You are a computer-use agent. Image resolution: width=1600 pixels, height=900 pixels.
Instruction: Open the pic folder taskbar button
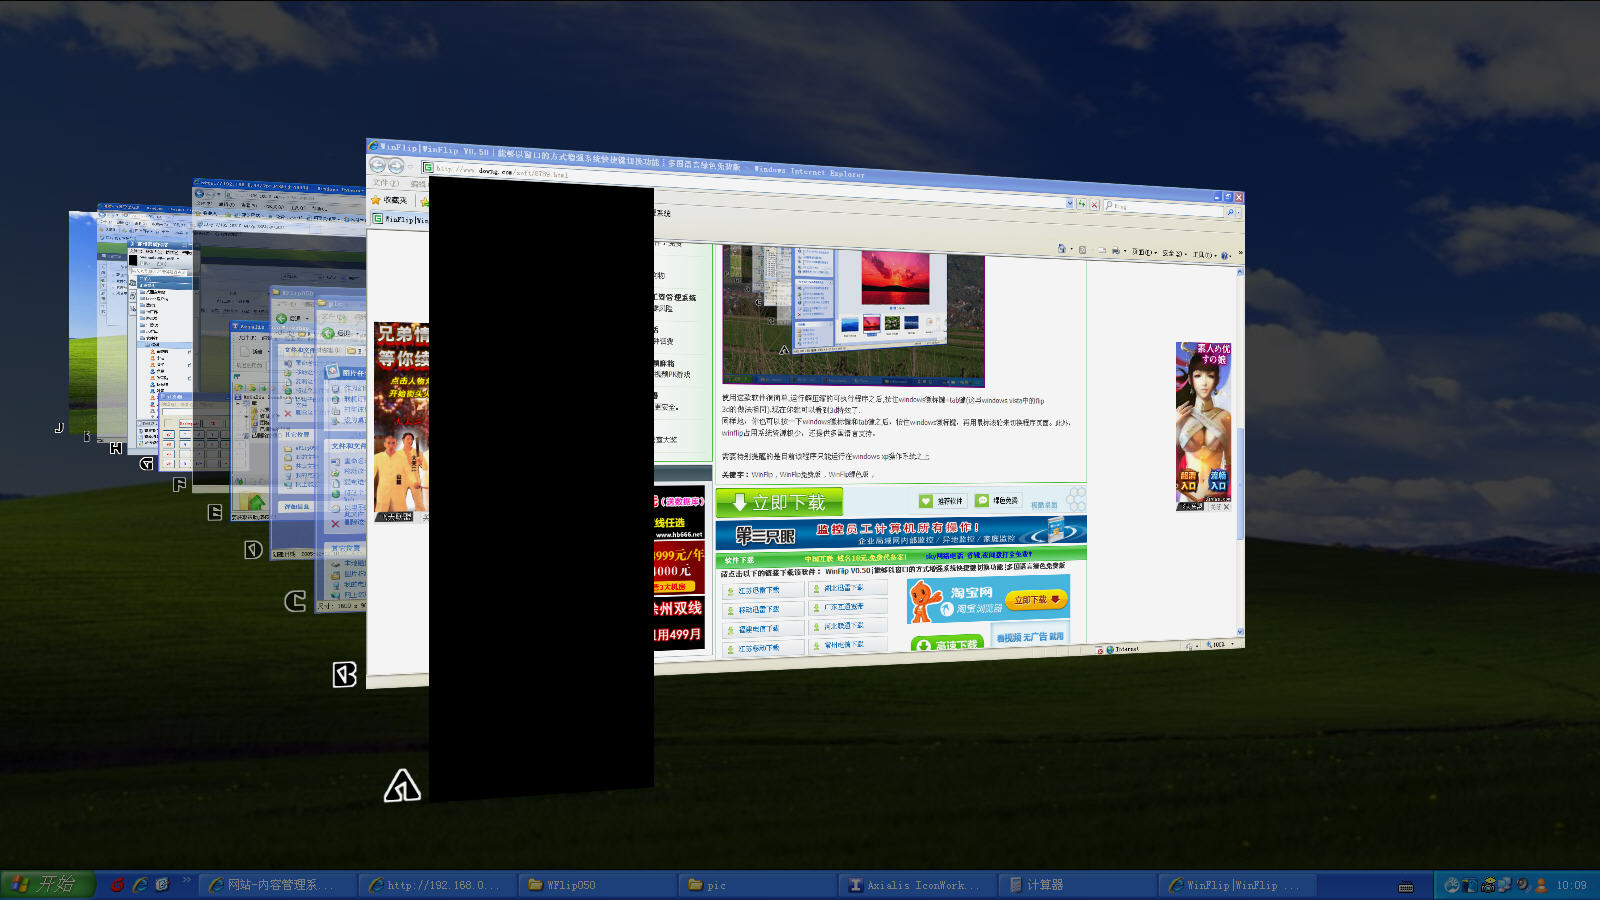(x=759, y=885)
